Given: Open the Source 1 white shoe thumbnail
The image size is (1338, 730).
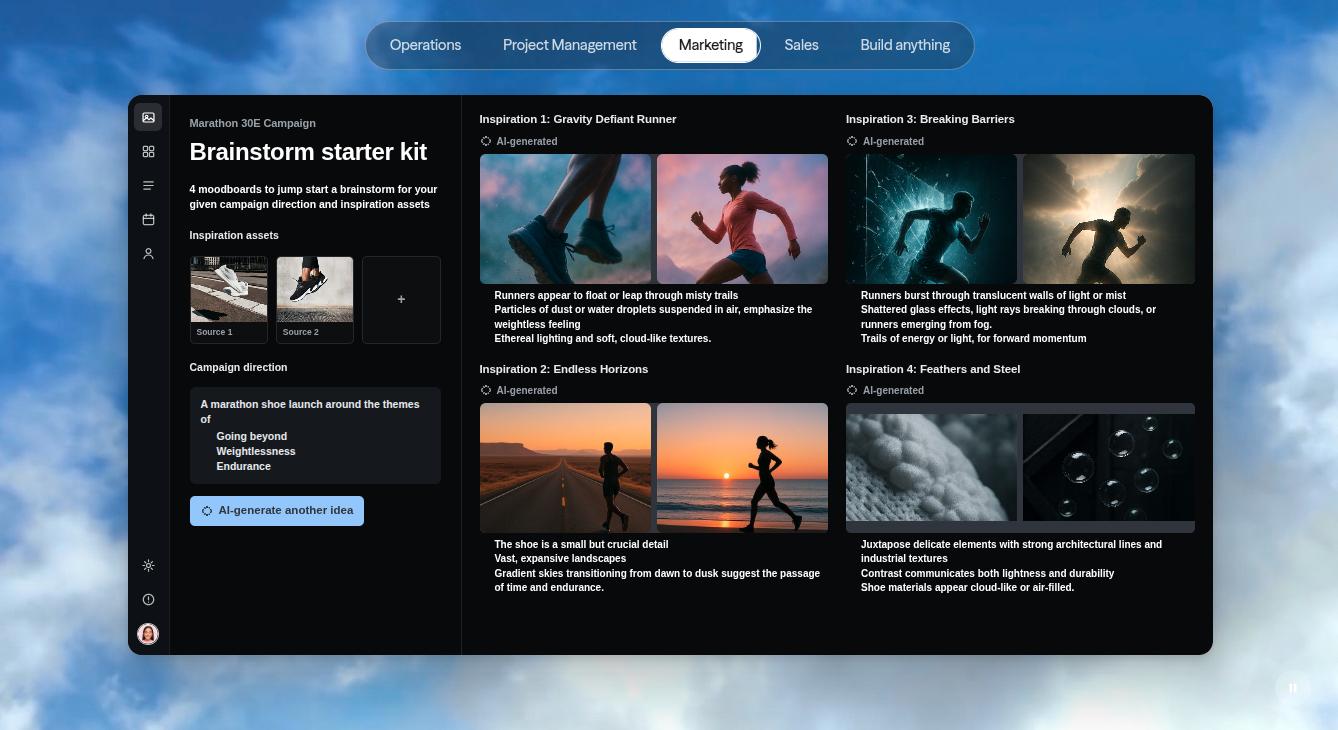Looking at the screenshot, I should coord(229,300).
